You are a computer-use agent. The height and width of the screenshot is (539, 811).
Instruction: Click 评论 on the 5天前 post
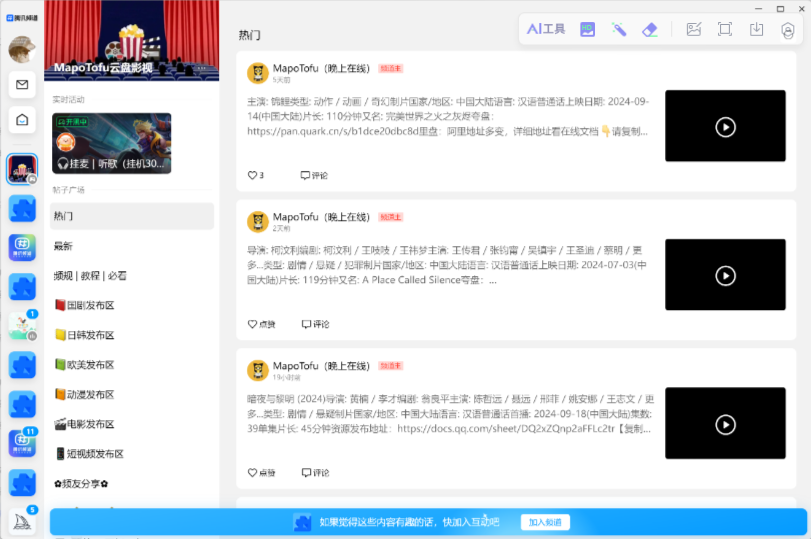click(314, 175)
